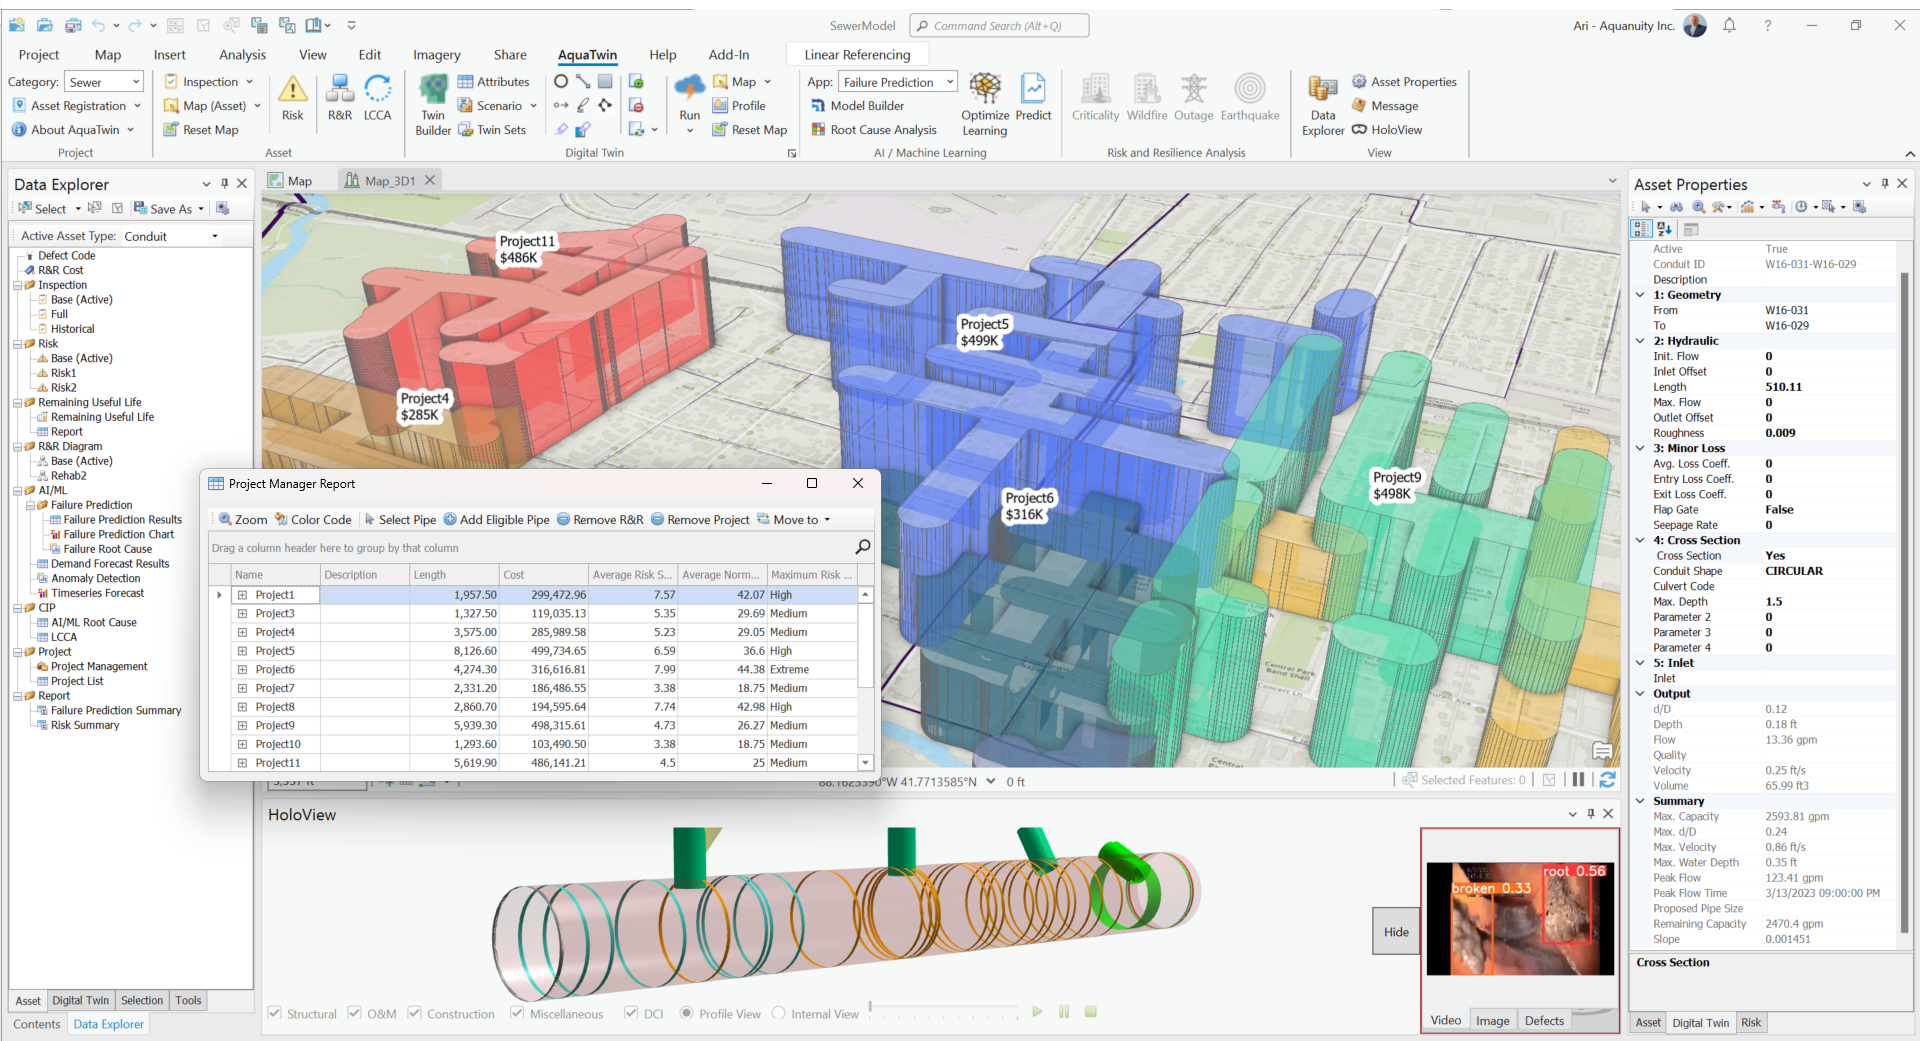Click the LCCA ribbon icon
The width and height of the screenshot is (1920, 1041).
point(377,98)
